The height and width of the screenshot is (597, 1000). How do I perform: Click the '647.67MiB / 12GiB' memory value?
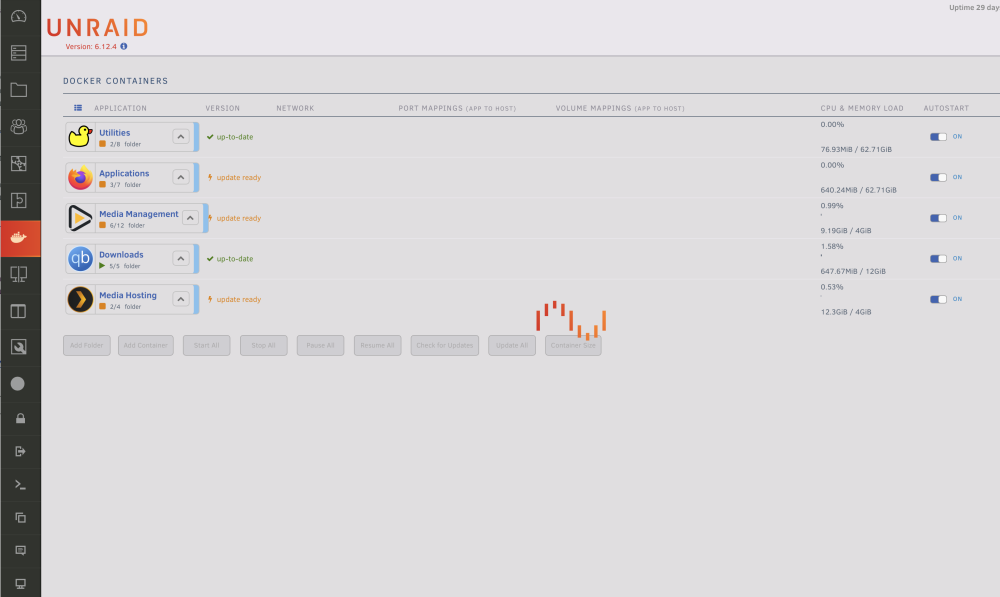853,272
